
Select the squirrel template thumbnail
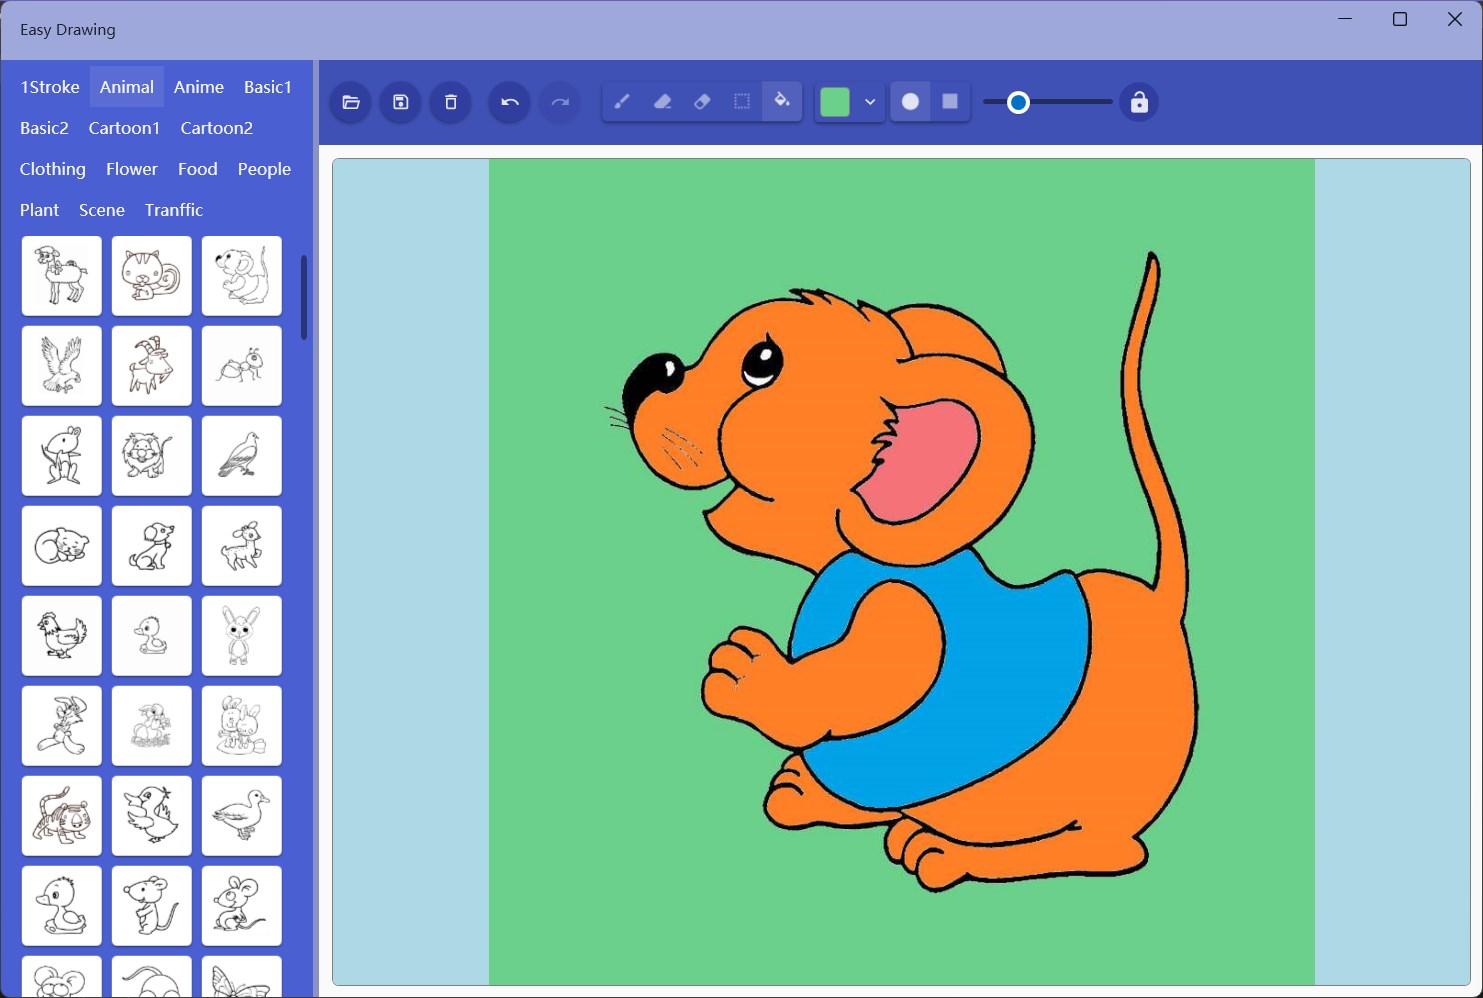pyautogui.click(x=151, y=275)
